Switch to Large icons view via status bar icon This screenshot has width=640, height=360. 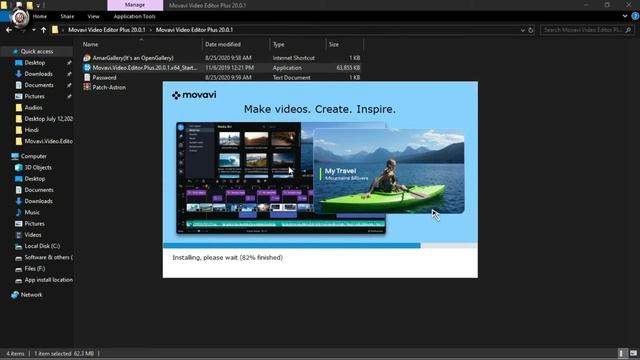[633, 353]
